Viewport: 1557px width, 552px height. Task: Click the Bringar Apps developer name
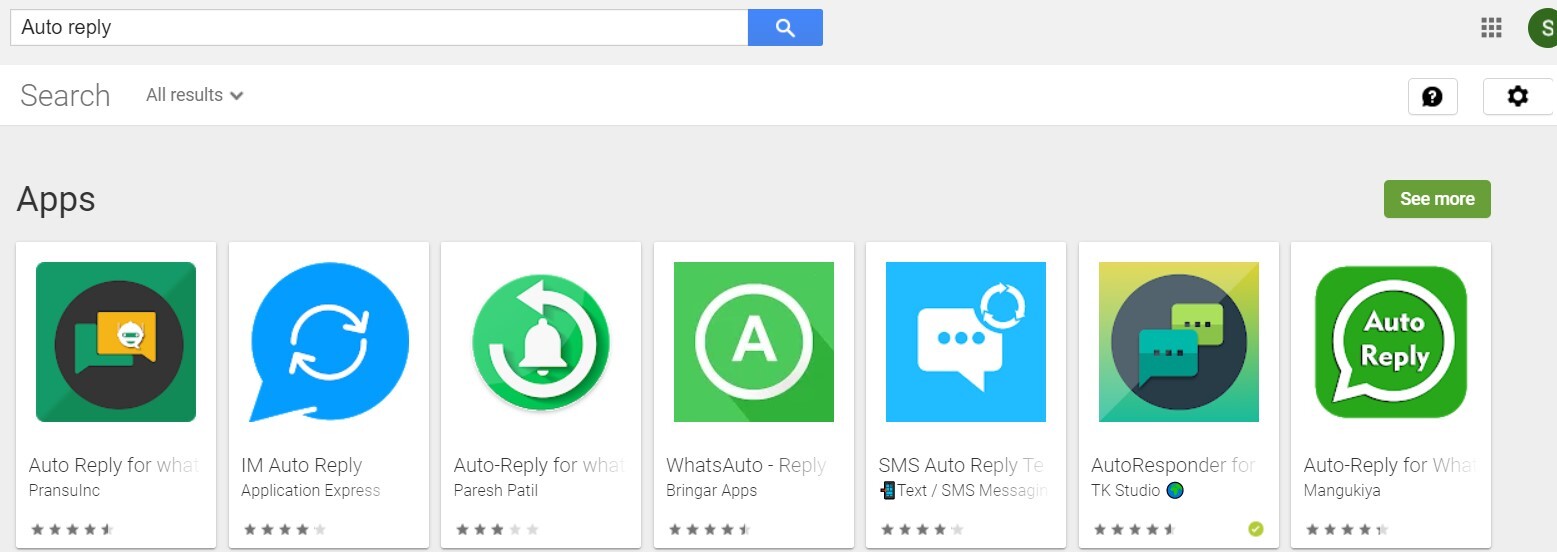coord(711,491)
